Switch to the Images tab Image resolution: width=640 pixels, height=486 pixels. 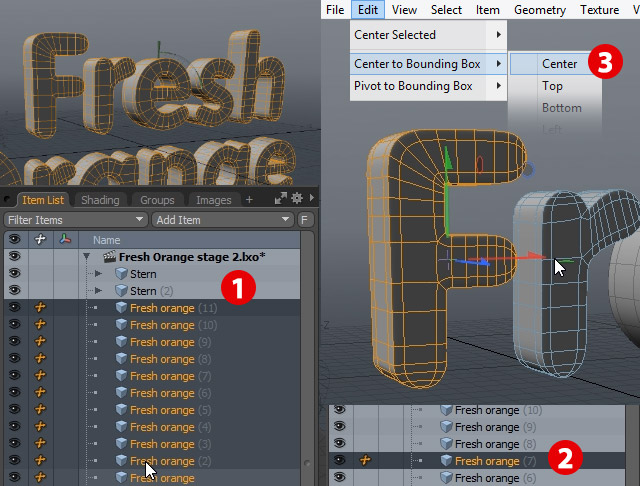click(x=213, y=200)
